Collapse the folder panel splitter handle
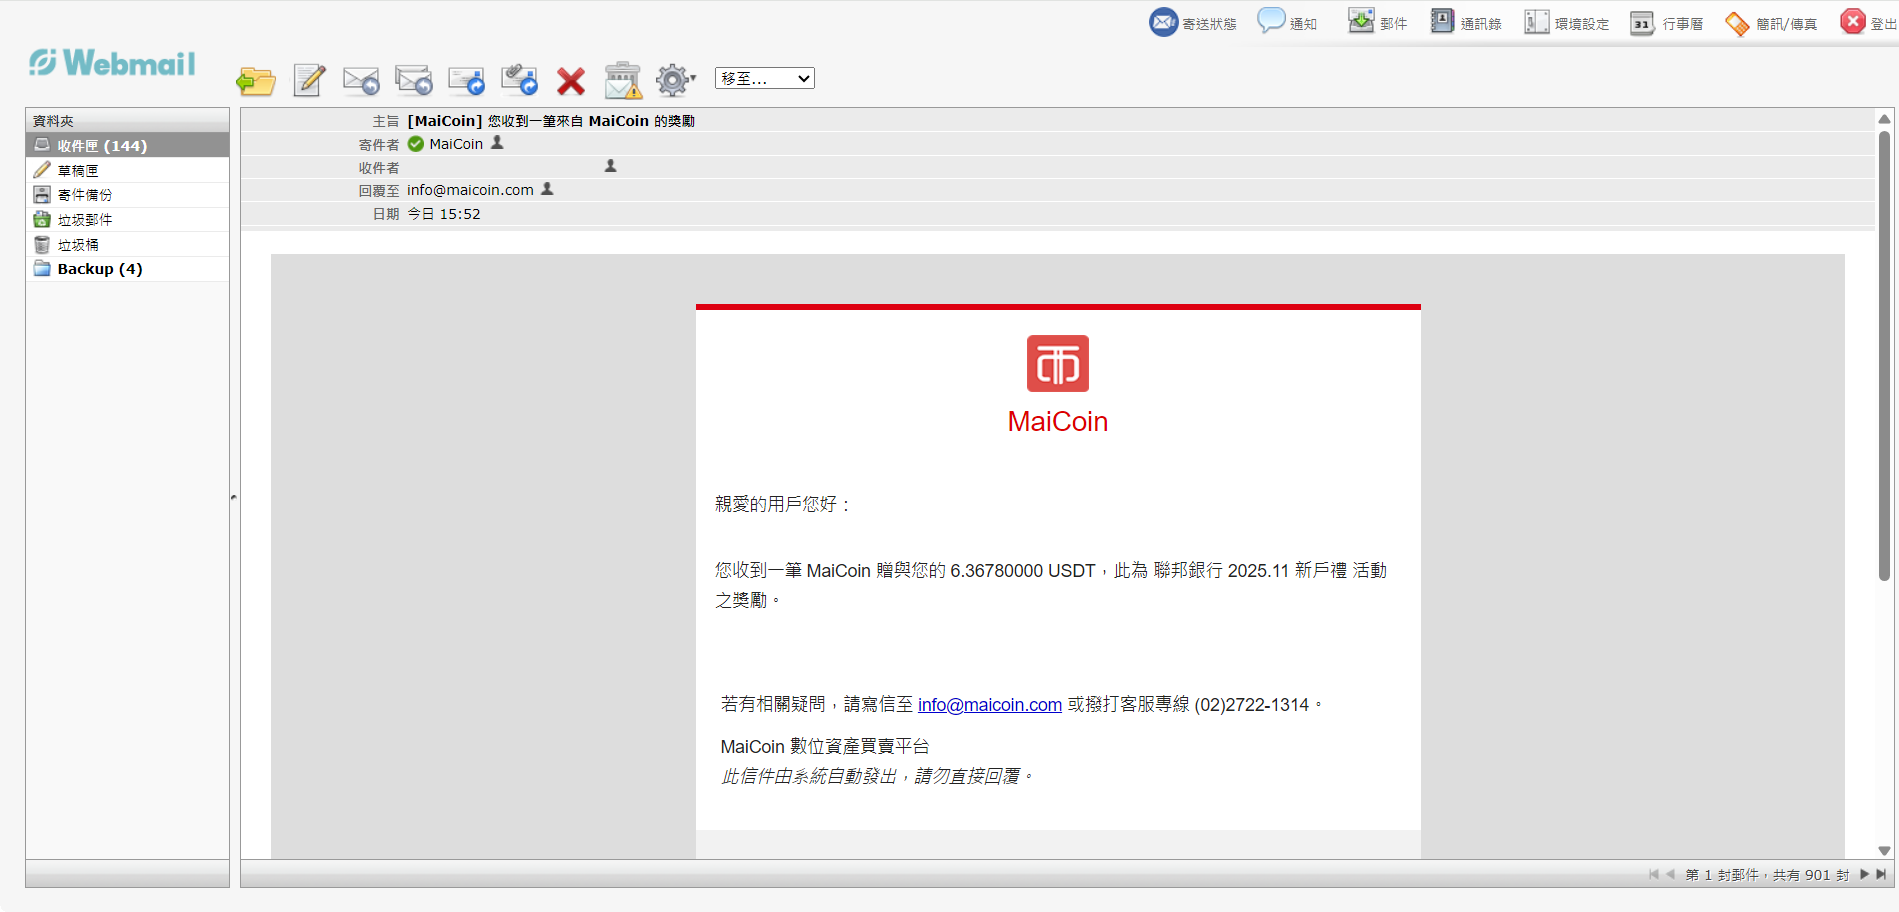Viewport: 1899px width, 912px height. coord(234,497)
